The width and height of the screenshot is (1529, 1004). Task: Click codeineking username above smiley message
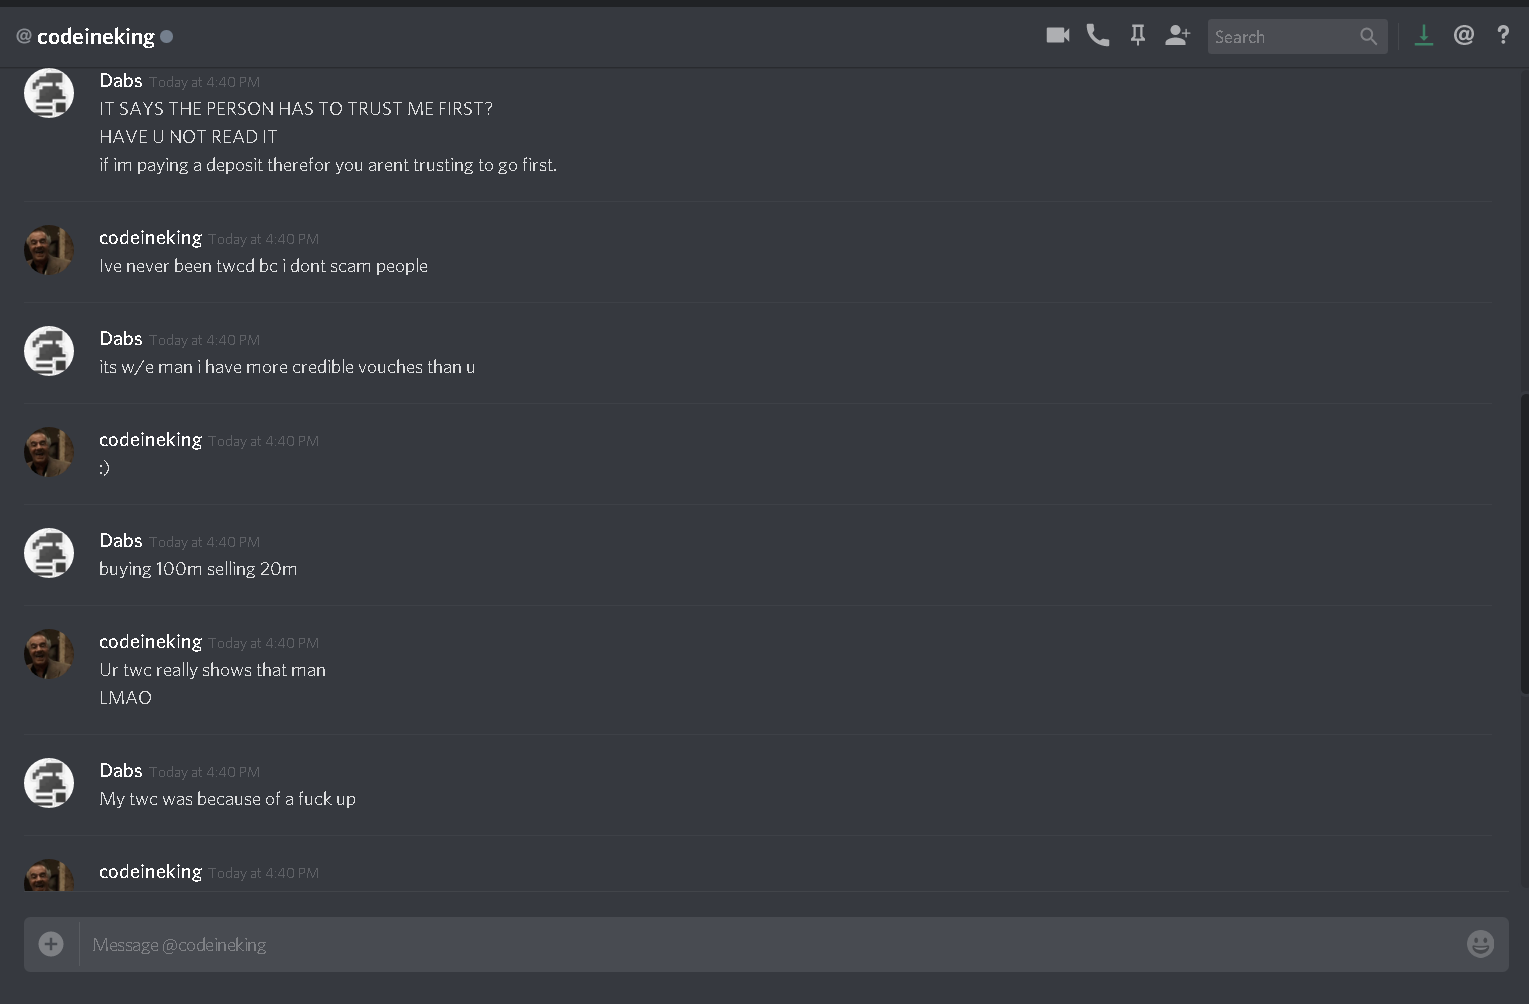point(150,439)
